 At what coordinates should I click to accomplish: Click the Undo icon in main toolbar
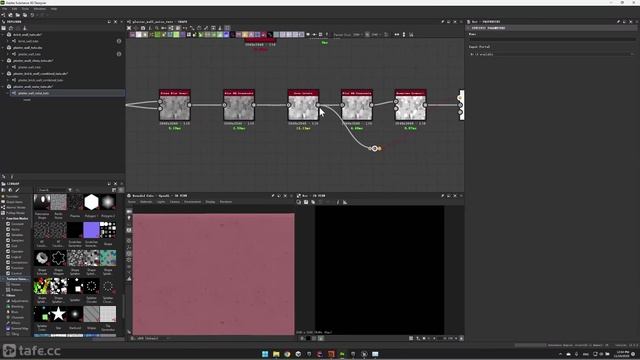[x=32, y=15]
